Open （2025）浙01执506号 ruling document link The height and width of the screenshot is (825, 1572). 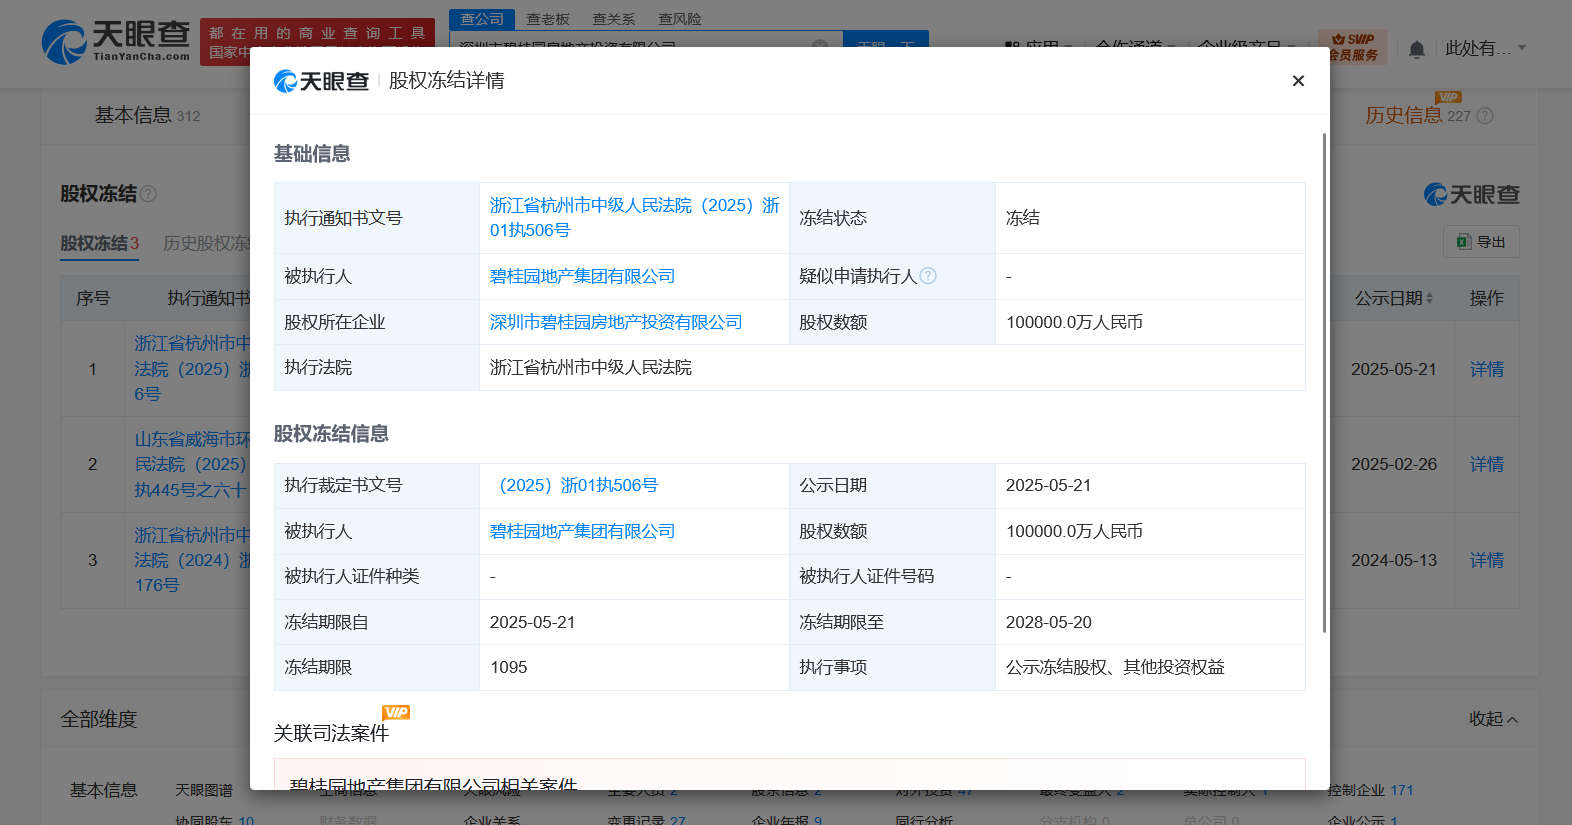click(578, 485)
